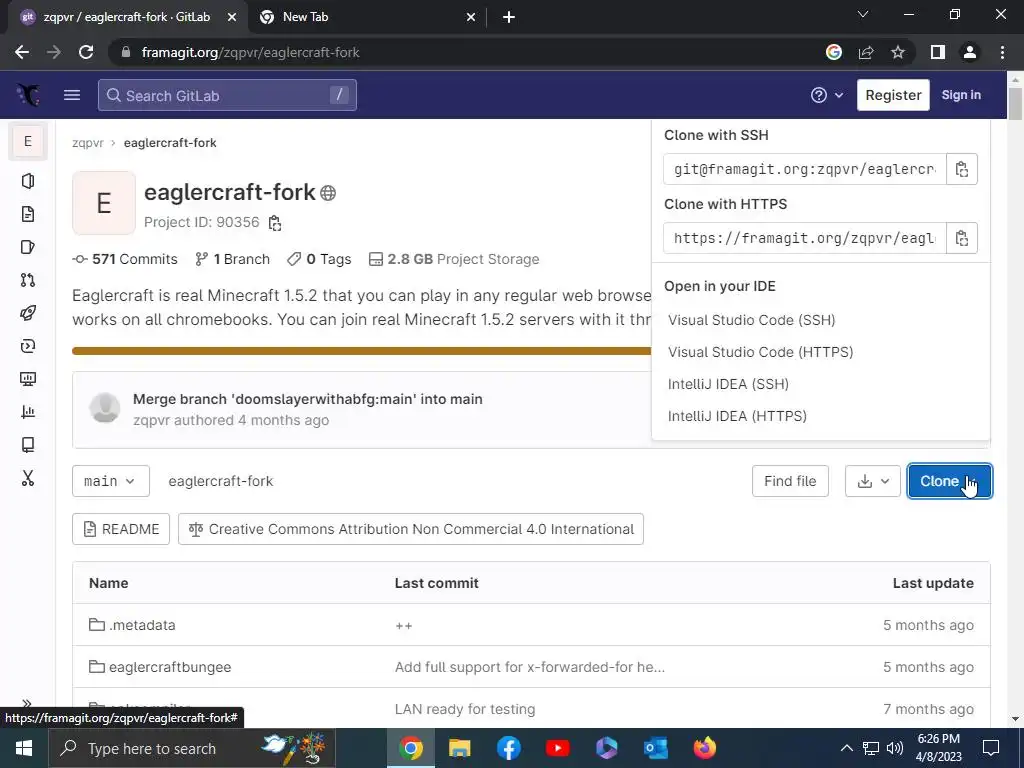Open the README button

coord(121,529)
